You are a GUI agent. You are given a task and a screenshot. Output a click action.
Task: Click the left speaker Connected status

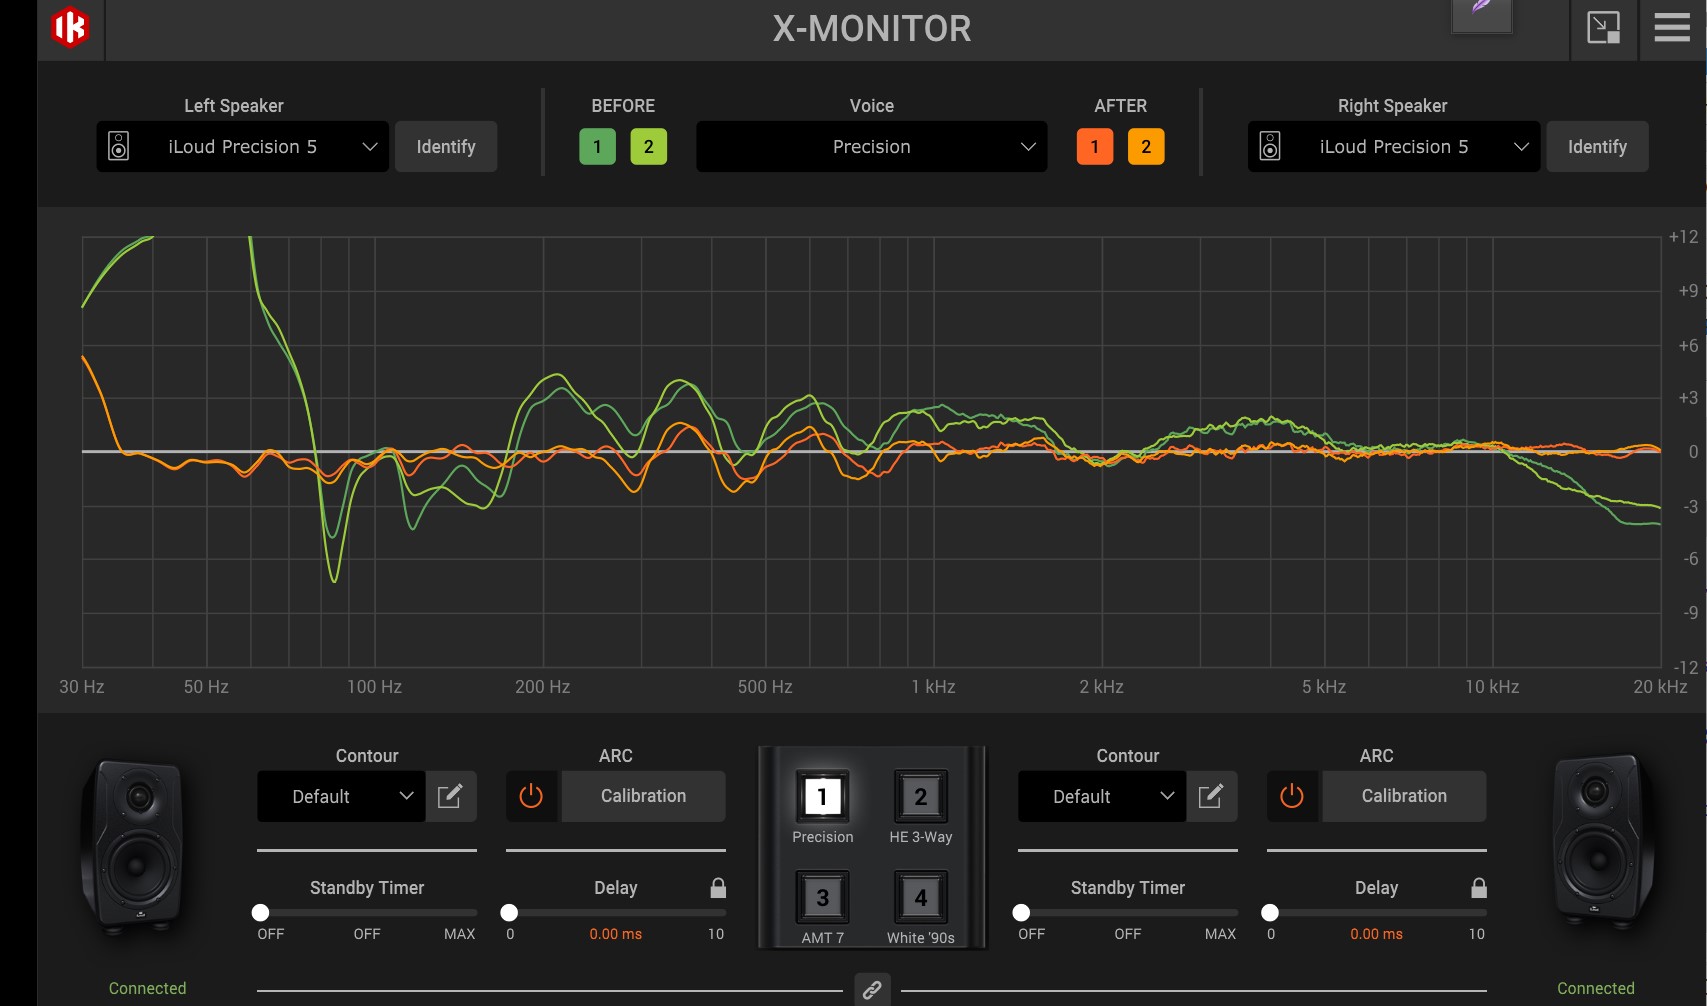click(148, 989)
